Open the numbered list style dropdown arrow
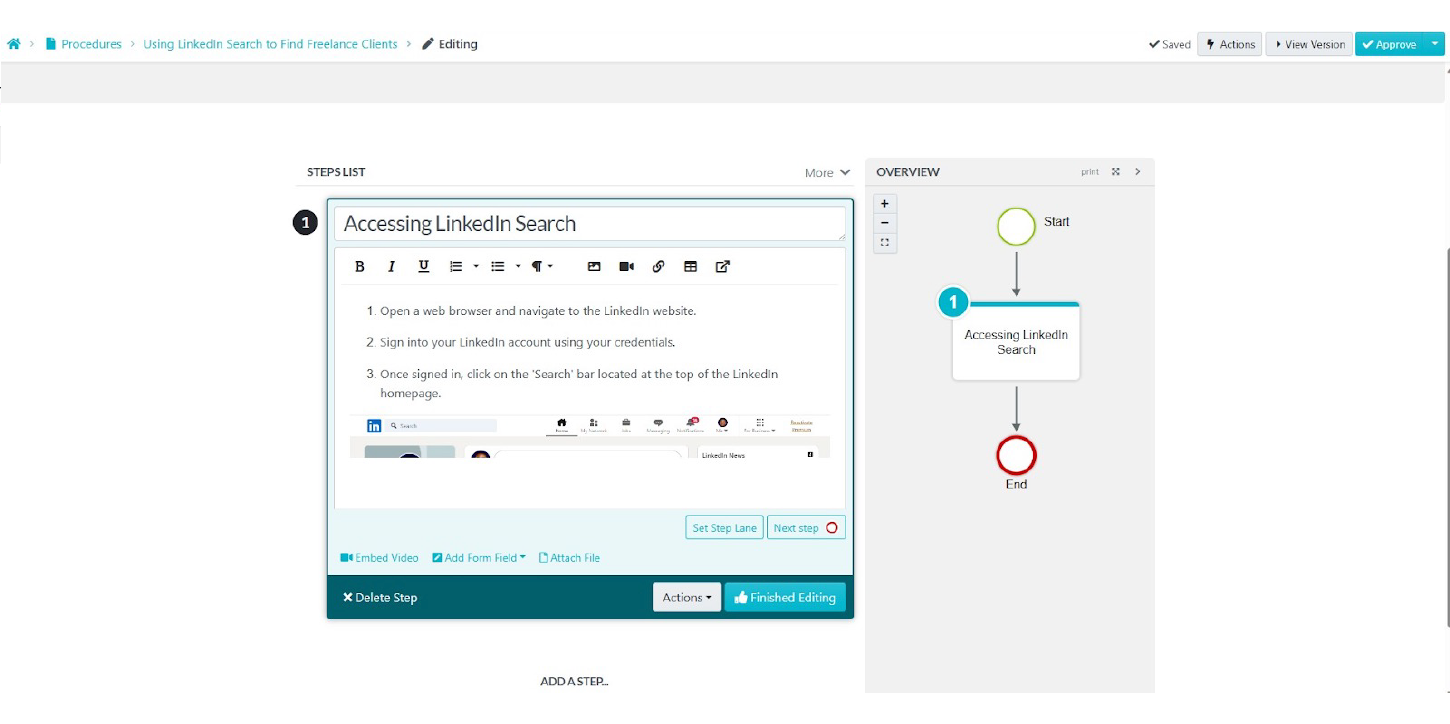 coord(476,267)
